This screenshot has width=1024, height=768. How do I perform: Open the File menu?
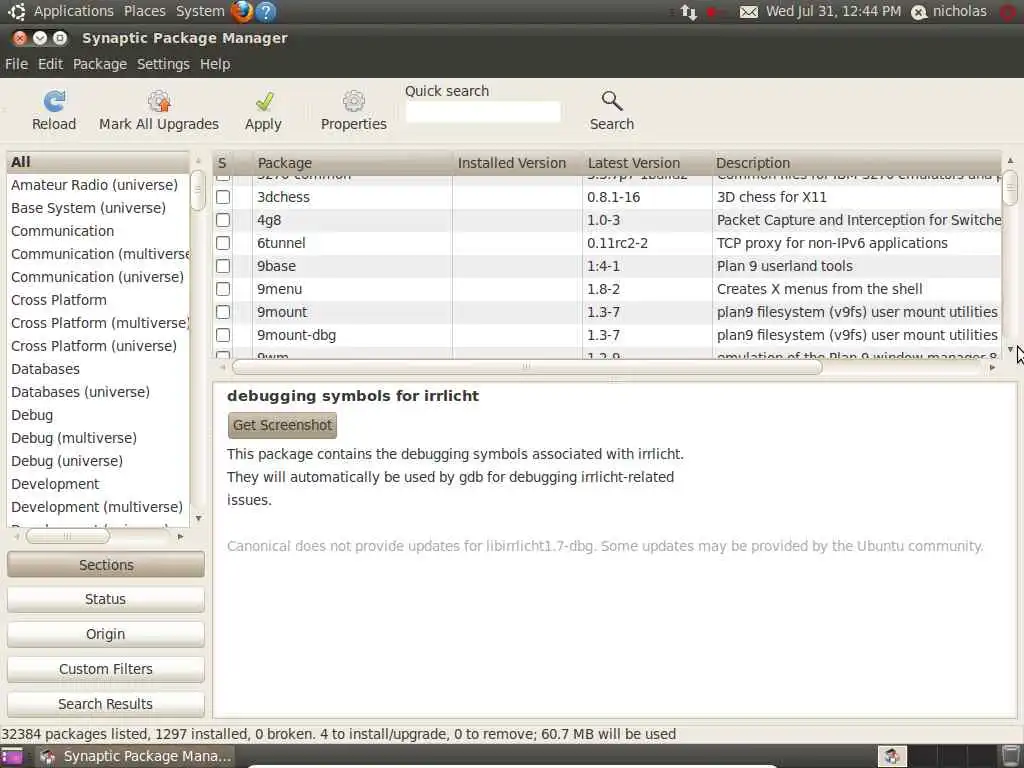(x=16, y=64)
